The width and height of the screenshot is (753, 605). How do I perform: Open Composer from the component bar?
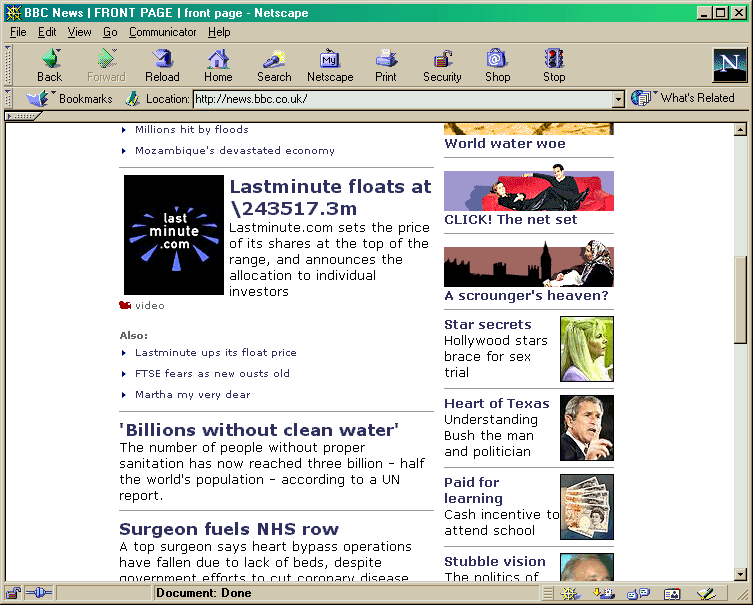tap(706, 593)
